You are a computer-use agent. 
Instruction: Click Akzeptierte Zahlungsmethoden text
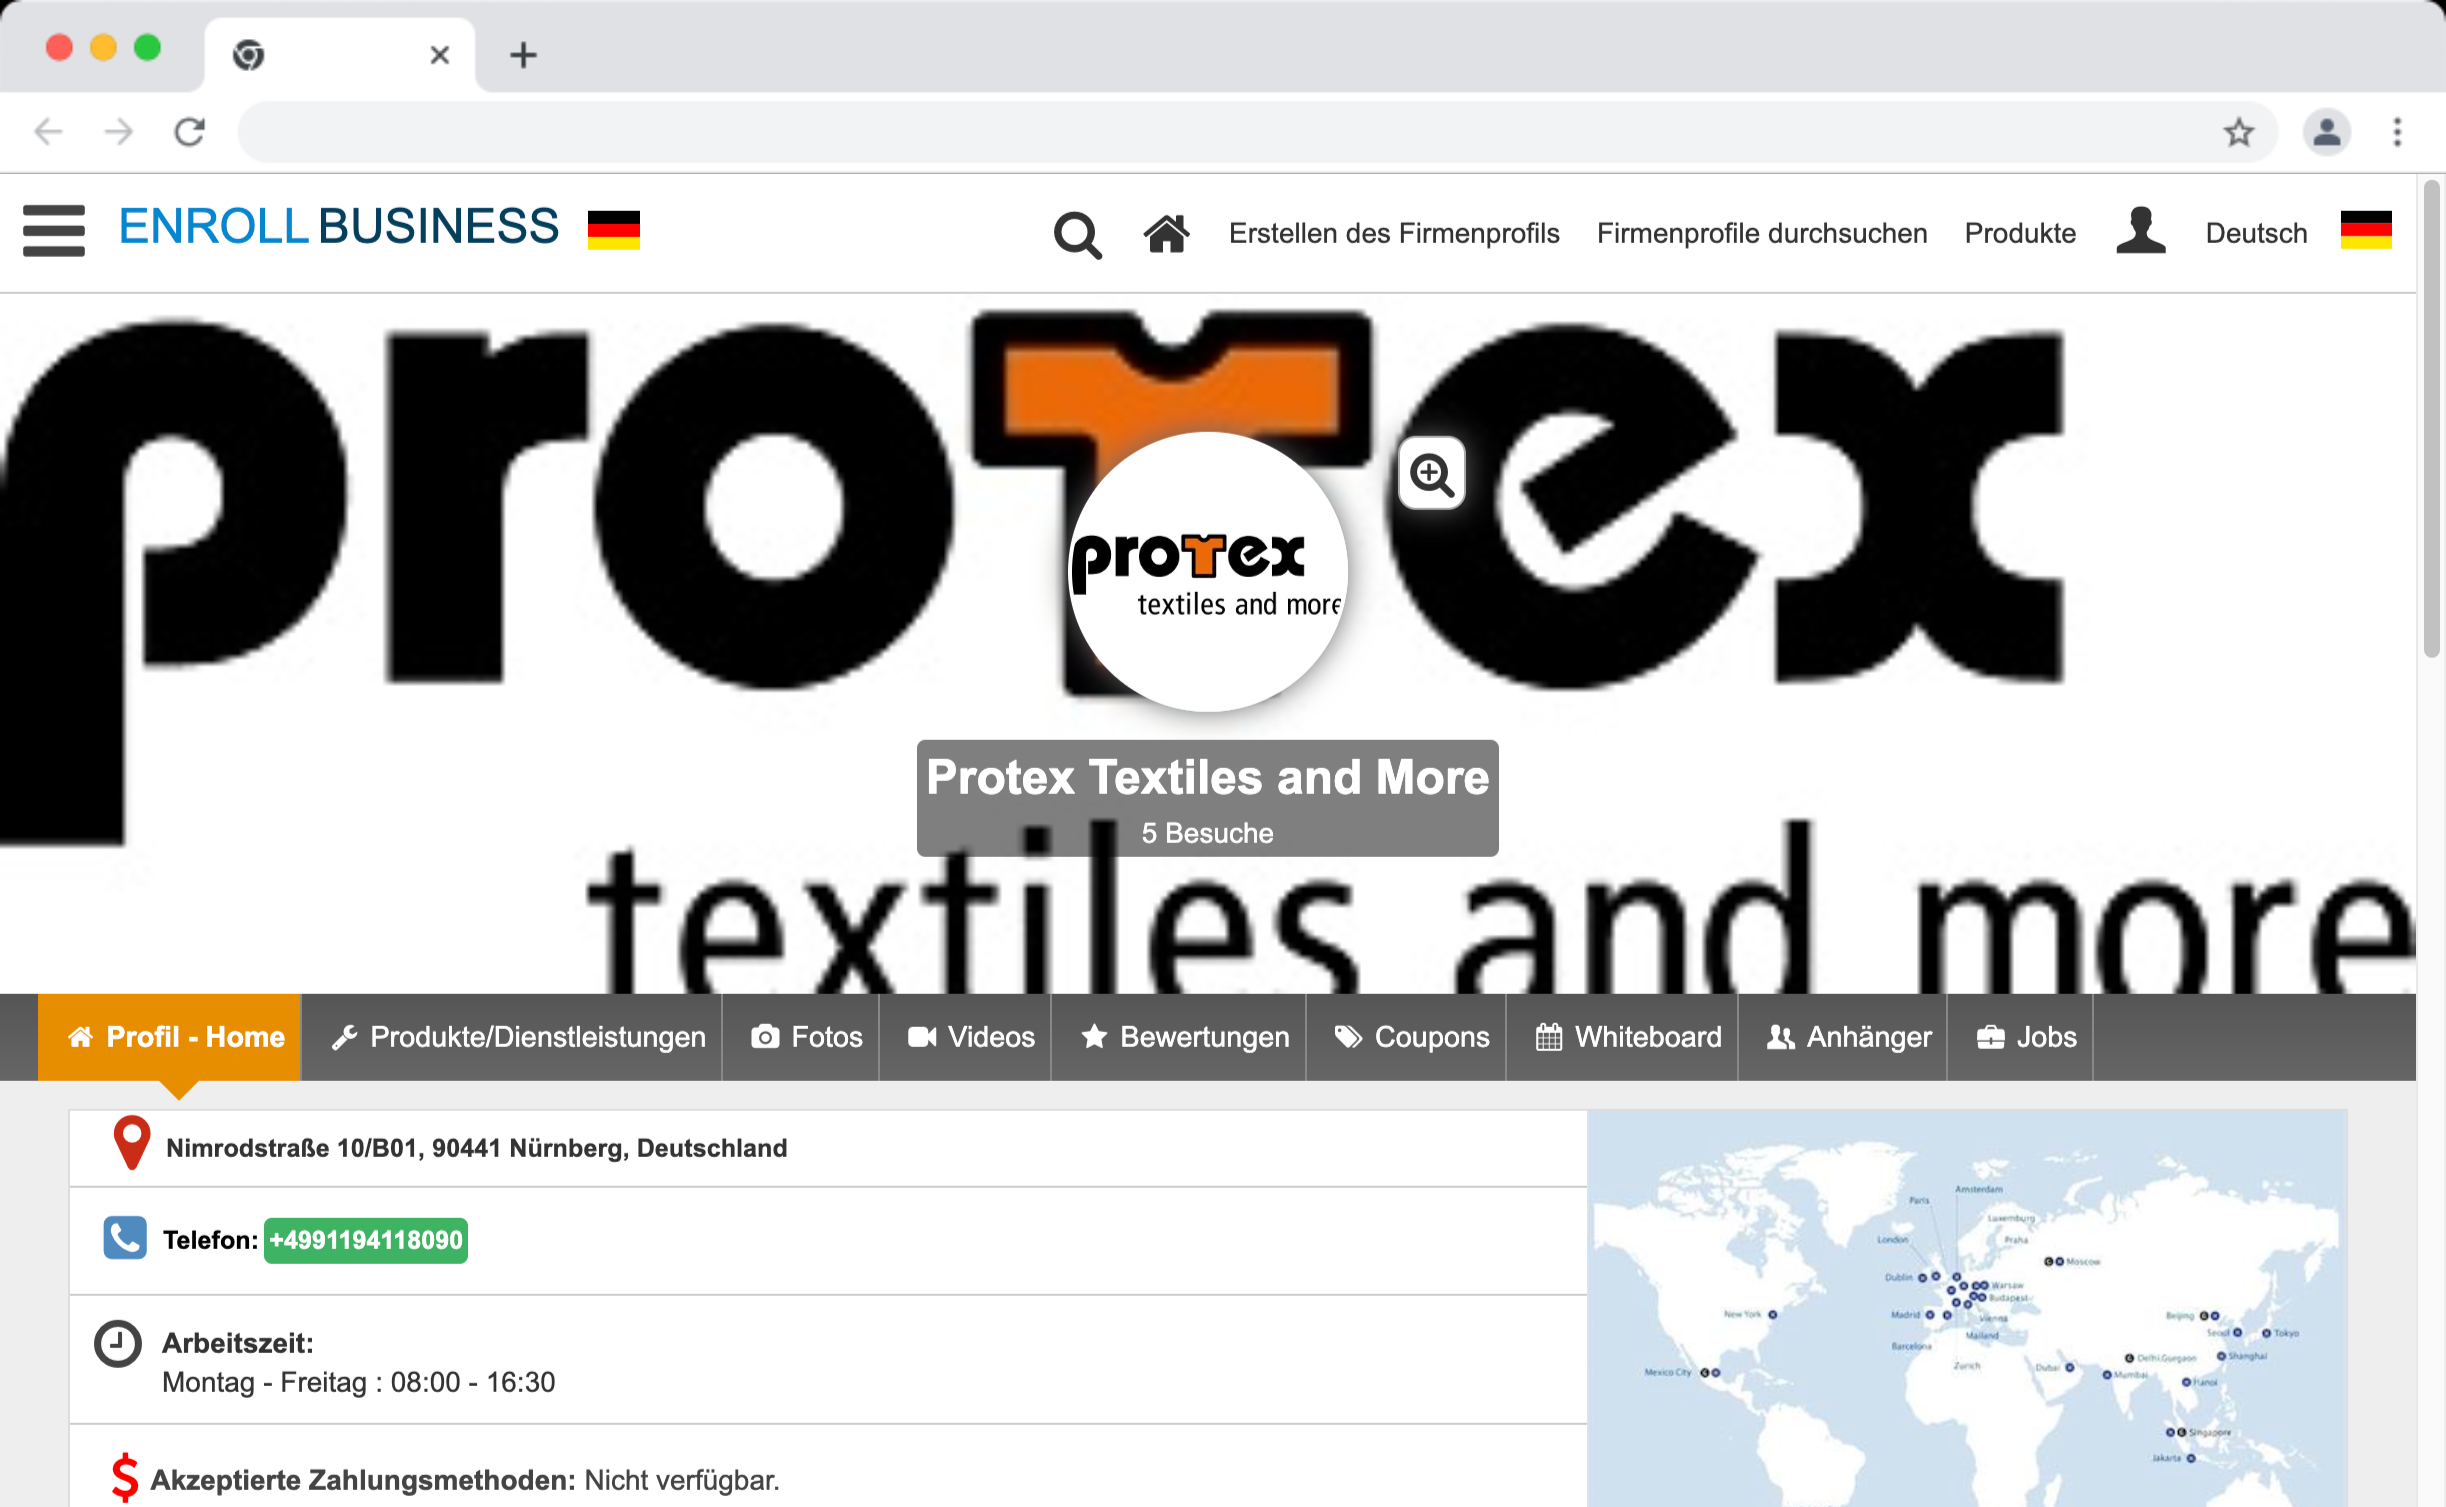coord(363,1480)
